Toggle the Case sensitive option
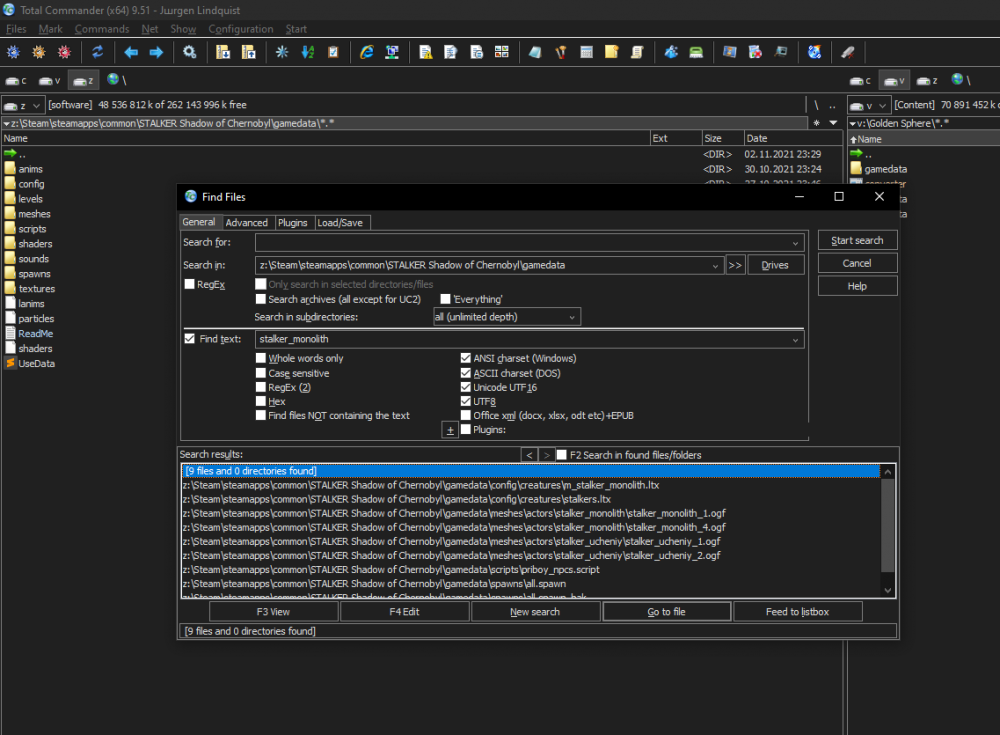 [x=261, y=373]
